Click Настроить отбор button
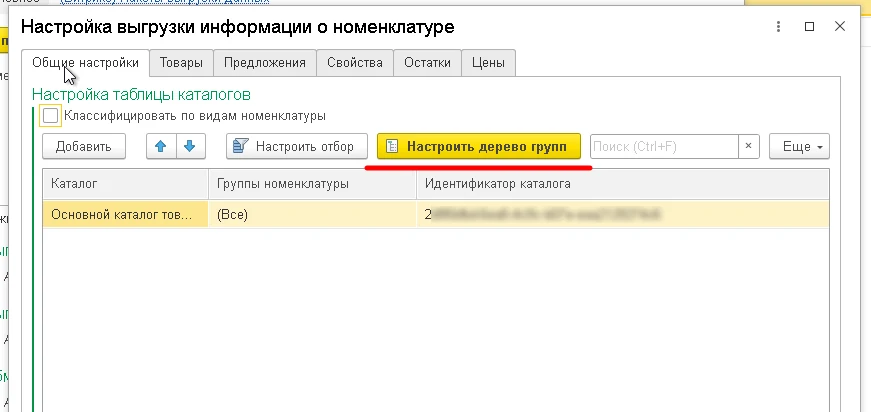This screenshot has height=412, width=871. 297,147
